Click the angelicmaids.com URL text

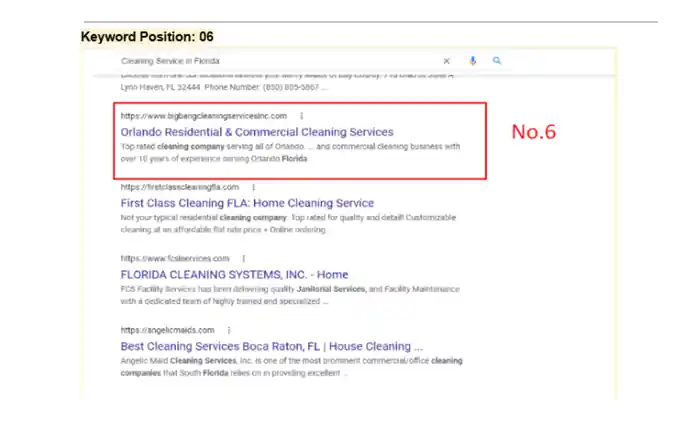pos(167,330)
